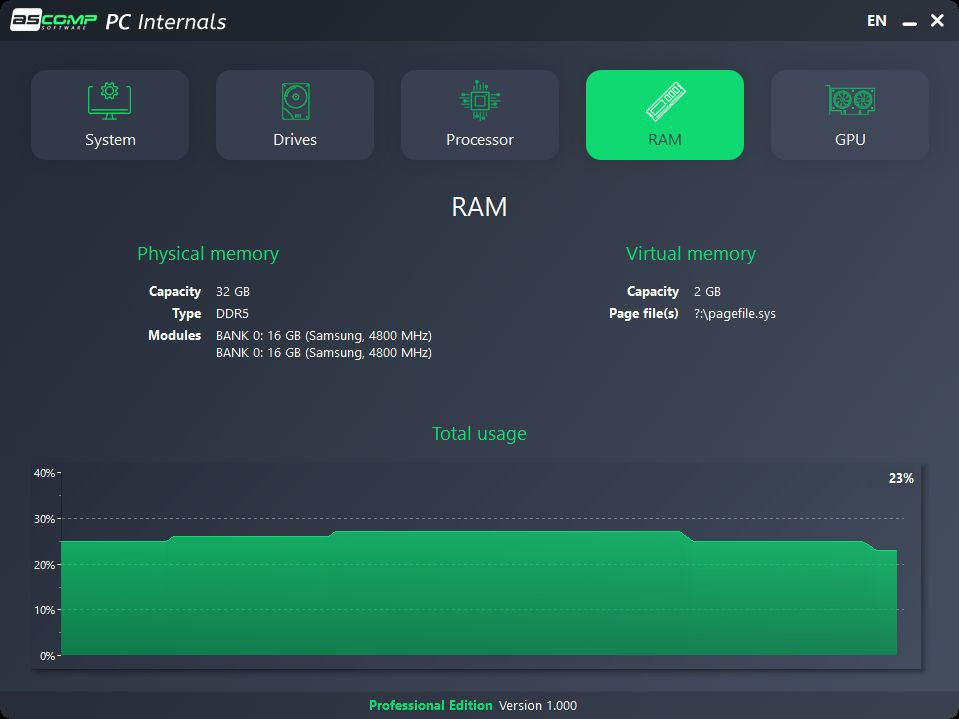Click the Total usage heading
Image resolution: width=959 pixels, height=719 pixels.
[480, 433]
